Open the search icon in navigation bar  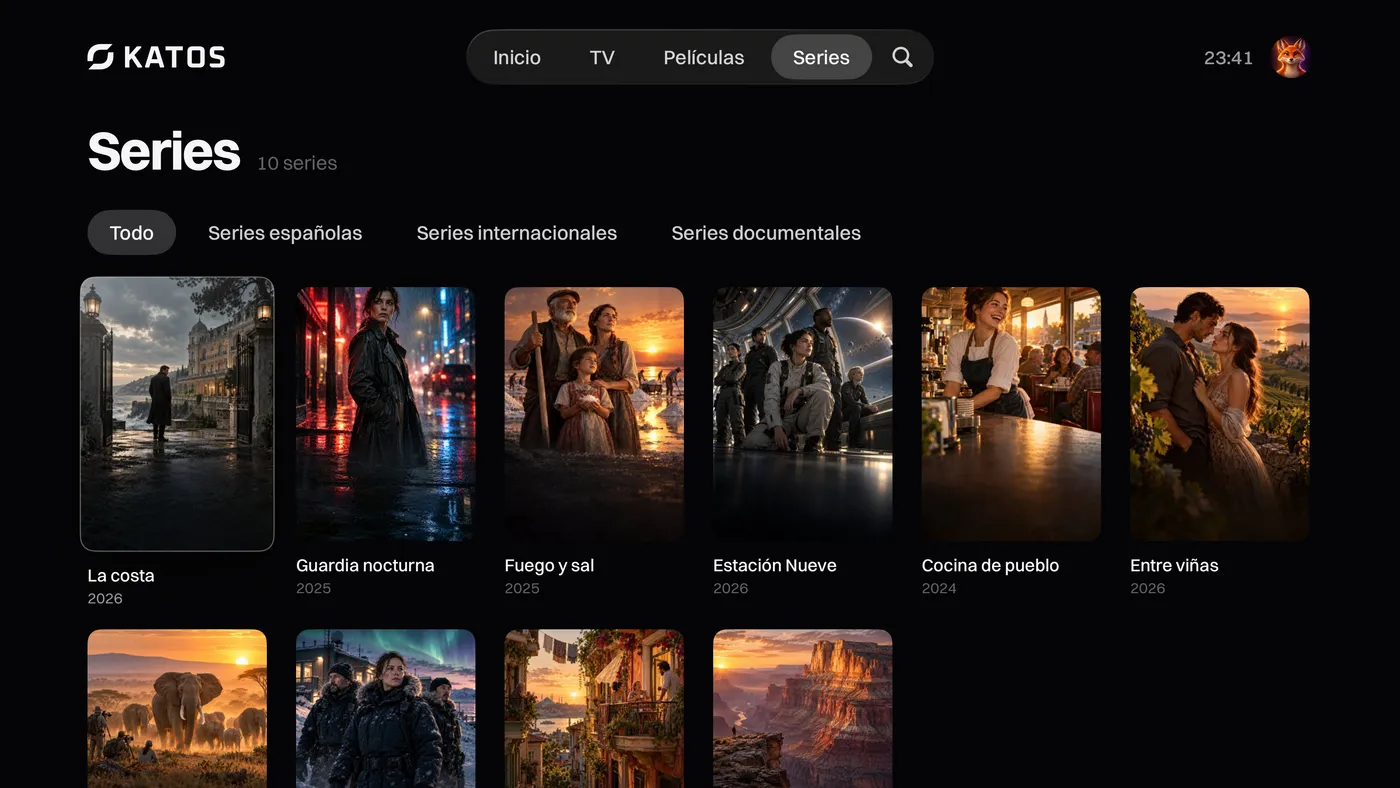902,57
